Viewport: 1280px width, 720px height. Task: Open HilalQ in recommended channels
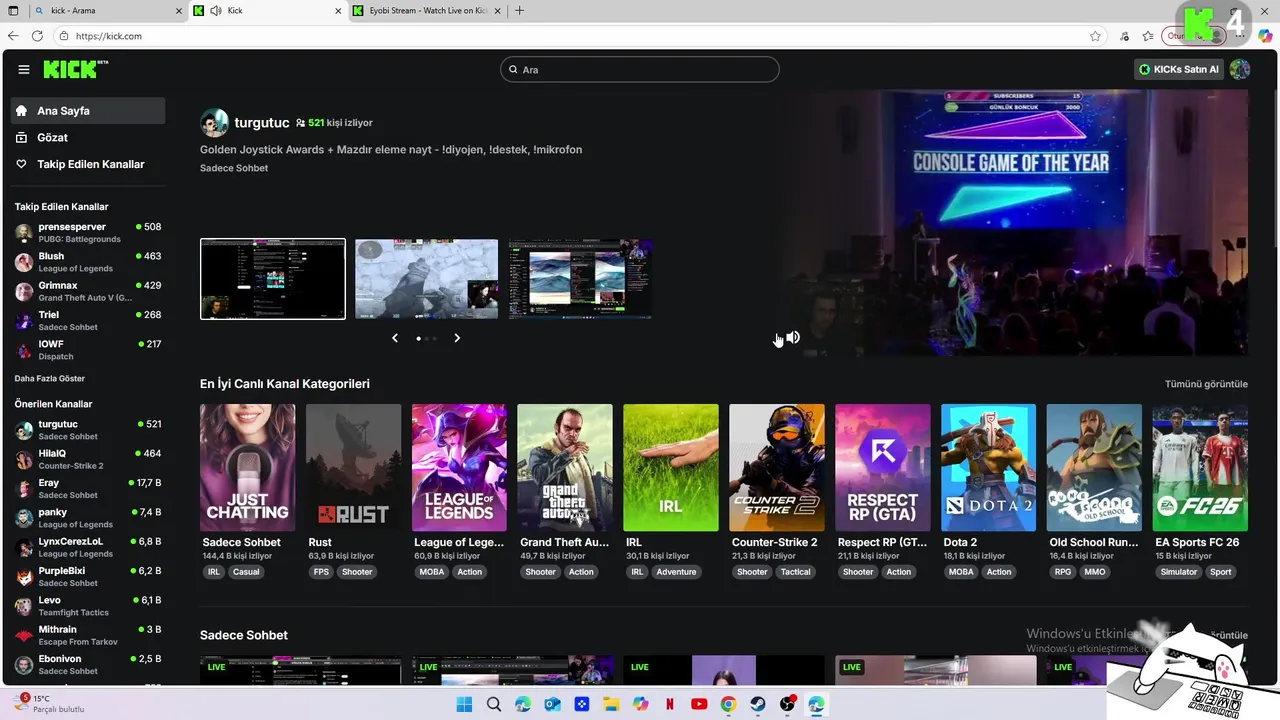pos(88,459)
